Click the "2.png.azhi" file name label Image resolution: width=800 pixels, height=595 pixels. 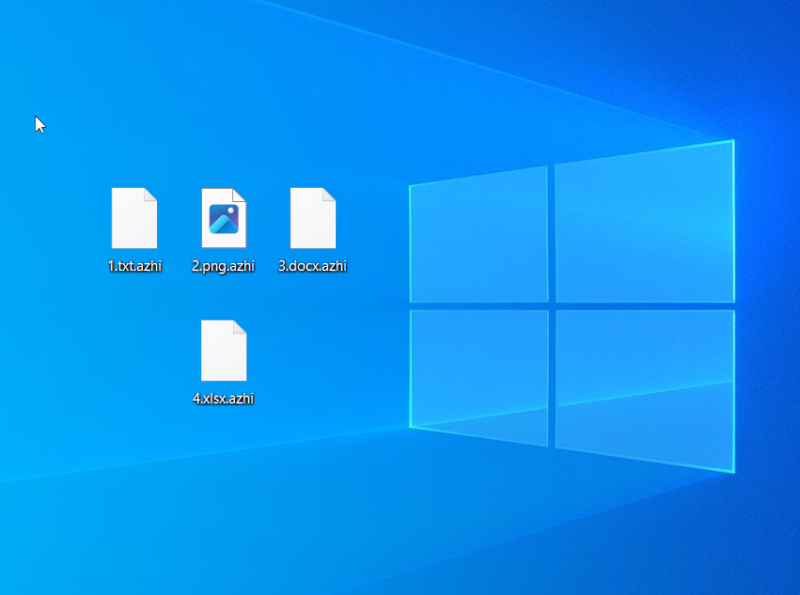tap(223, 266)
